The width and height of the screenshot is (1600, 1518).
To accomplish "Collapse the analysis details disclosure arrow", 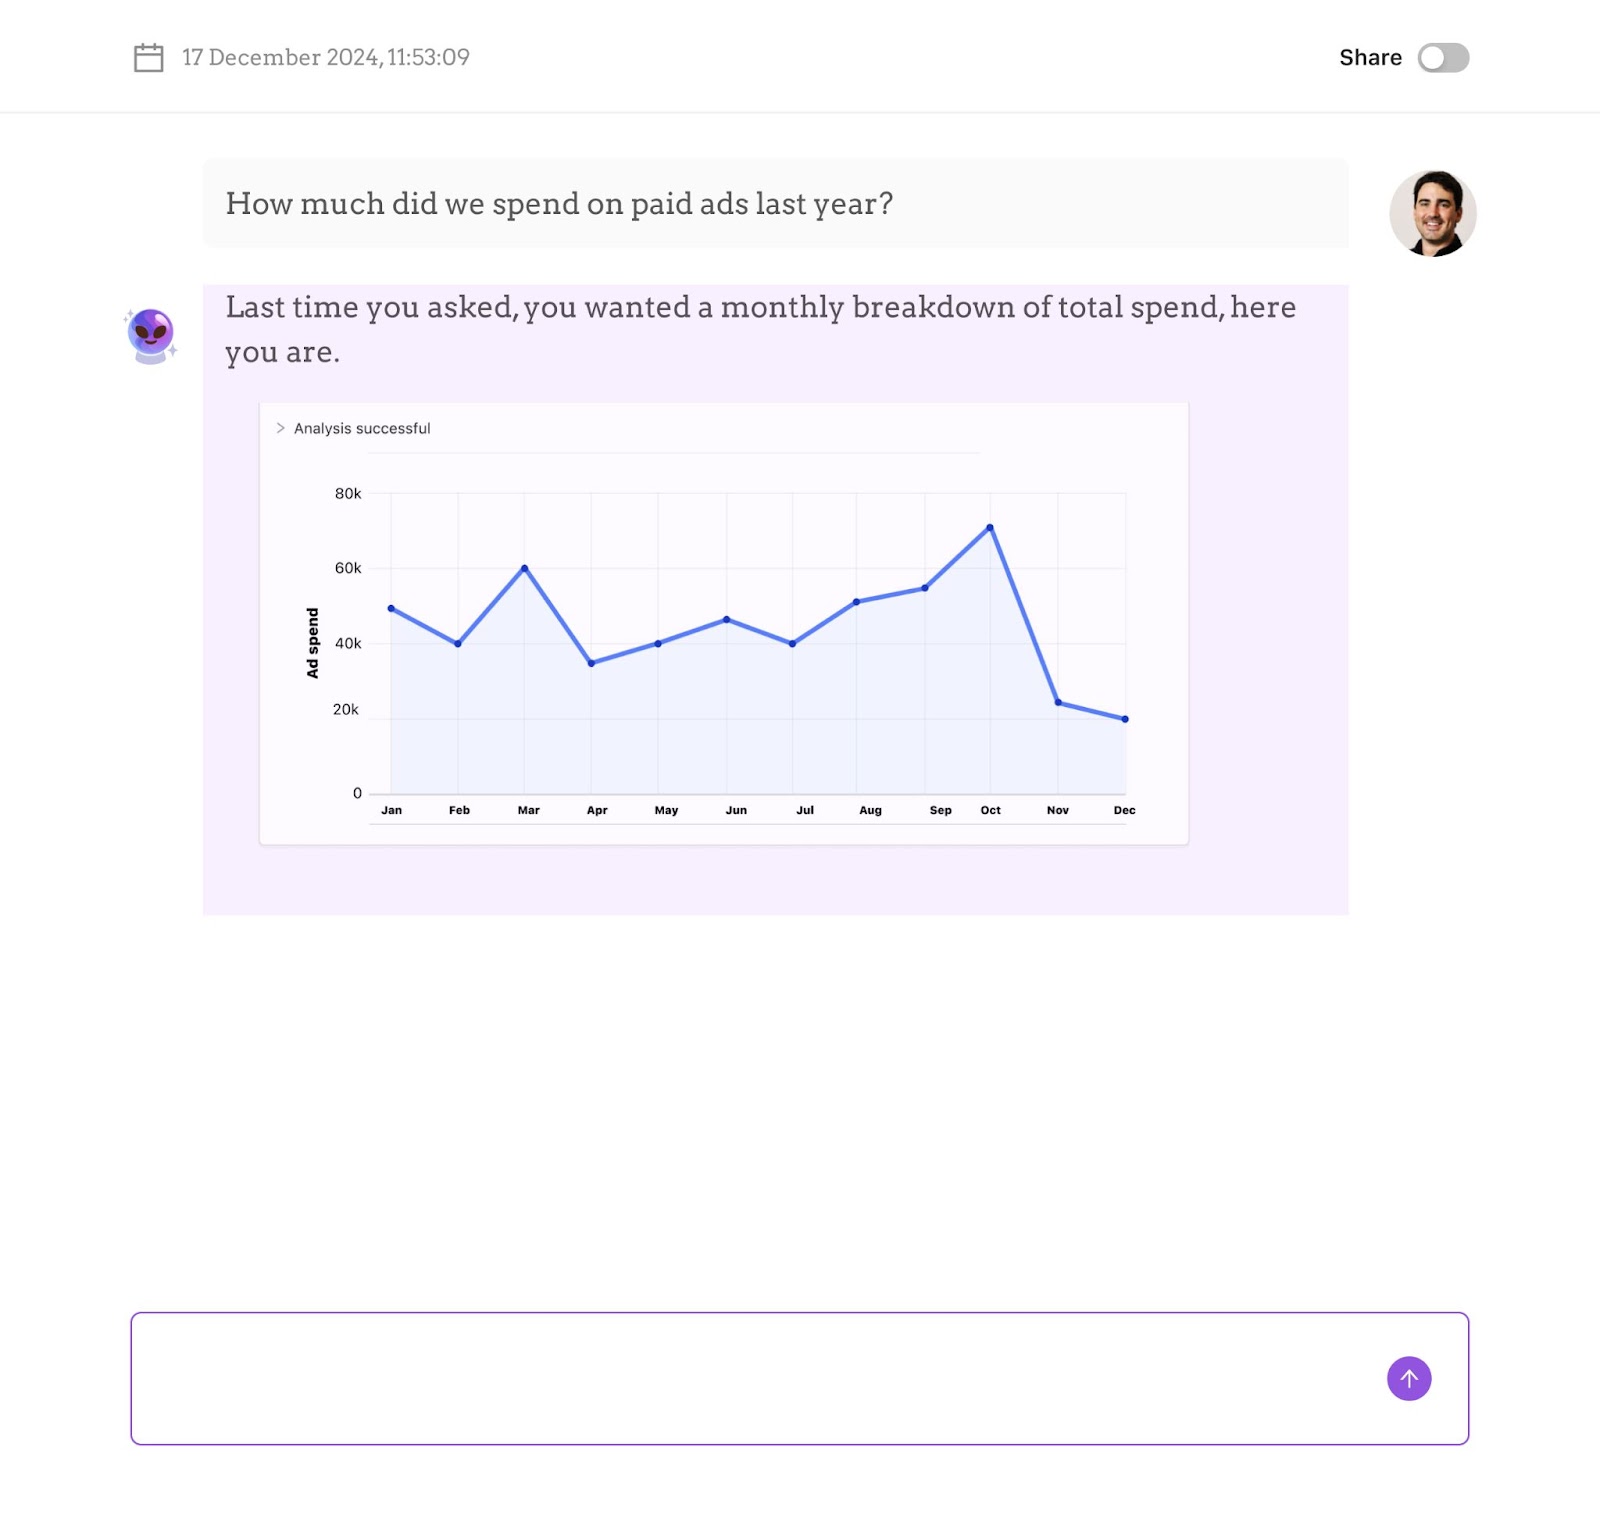I will 280,428.
